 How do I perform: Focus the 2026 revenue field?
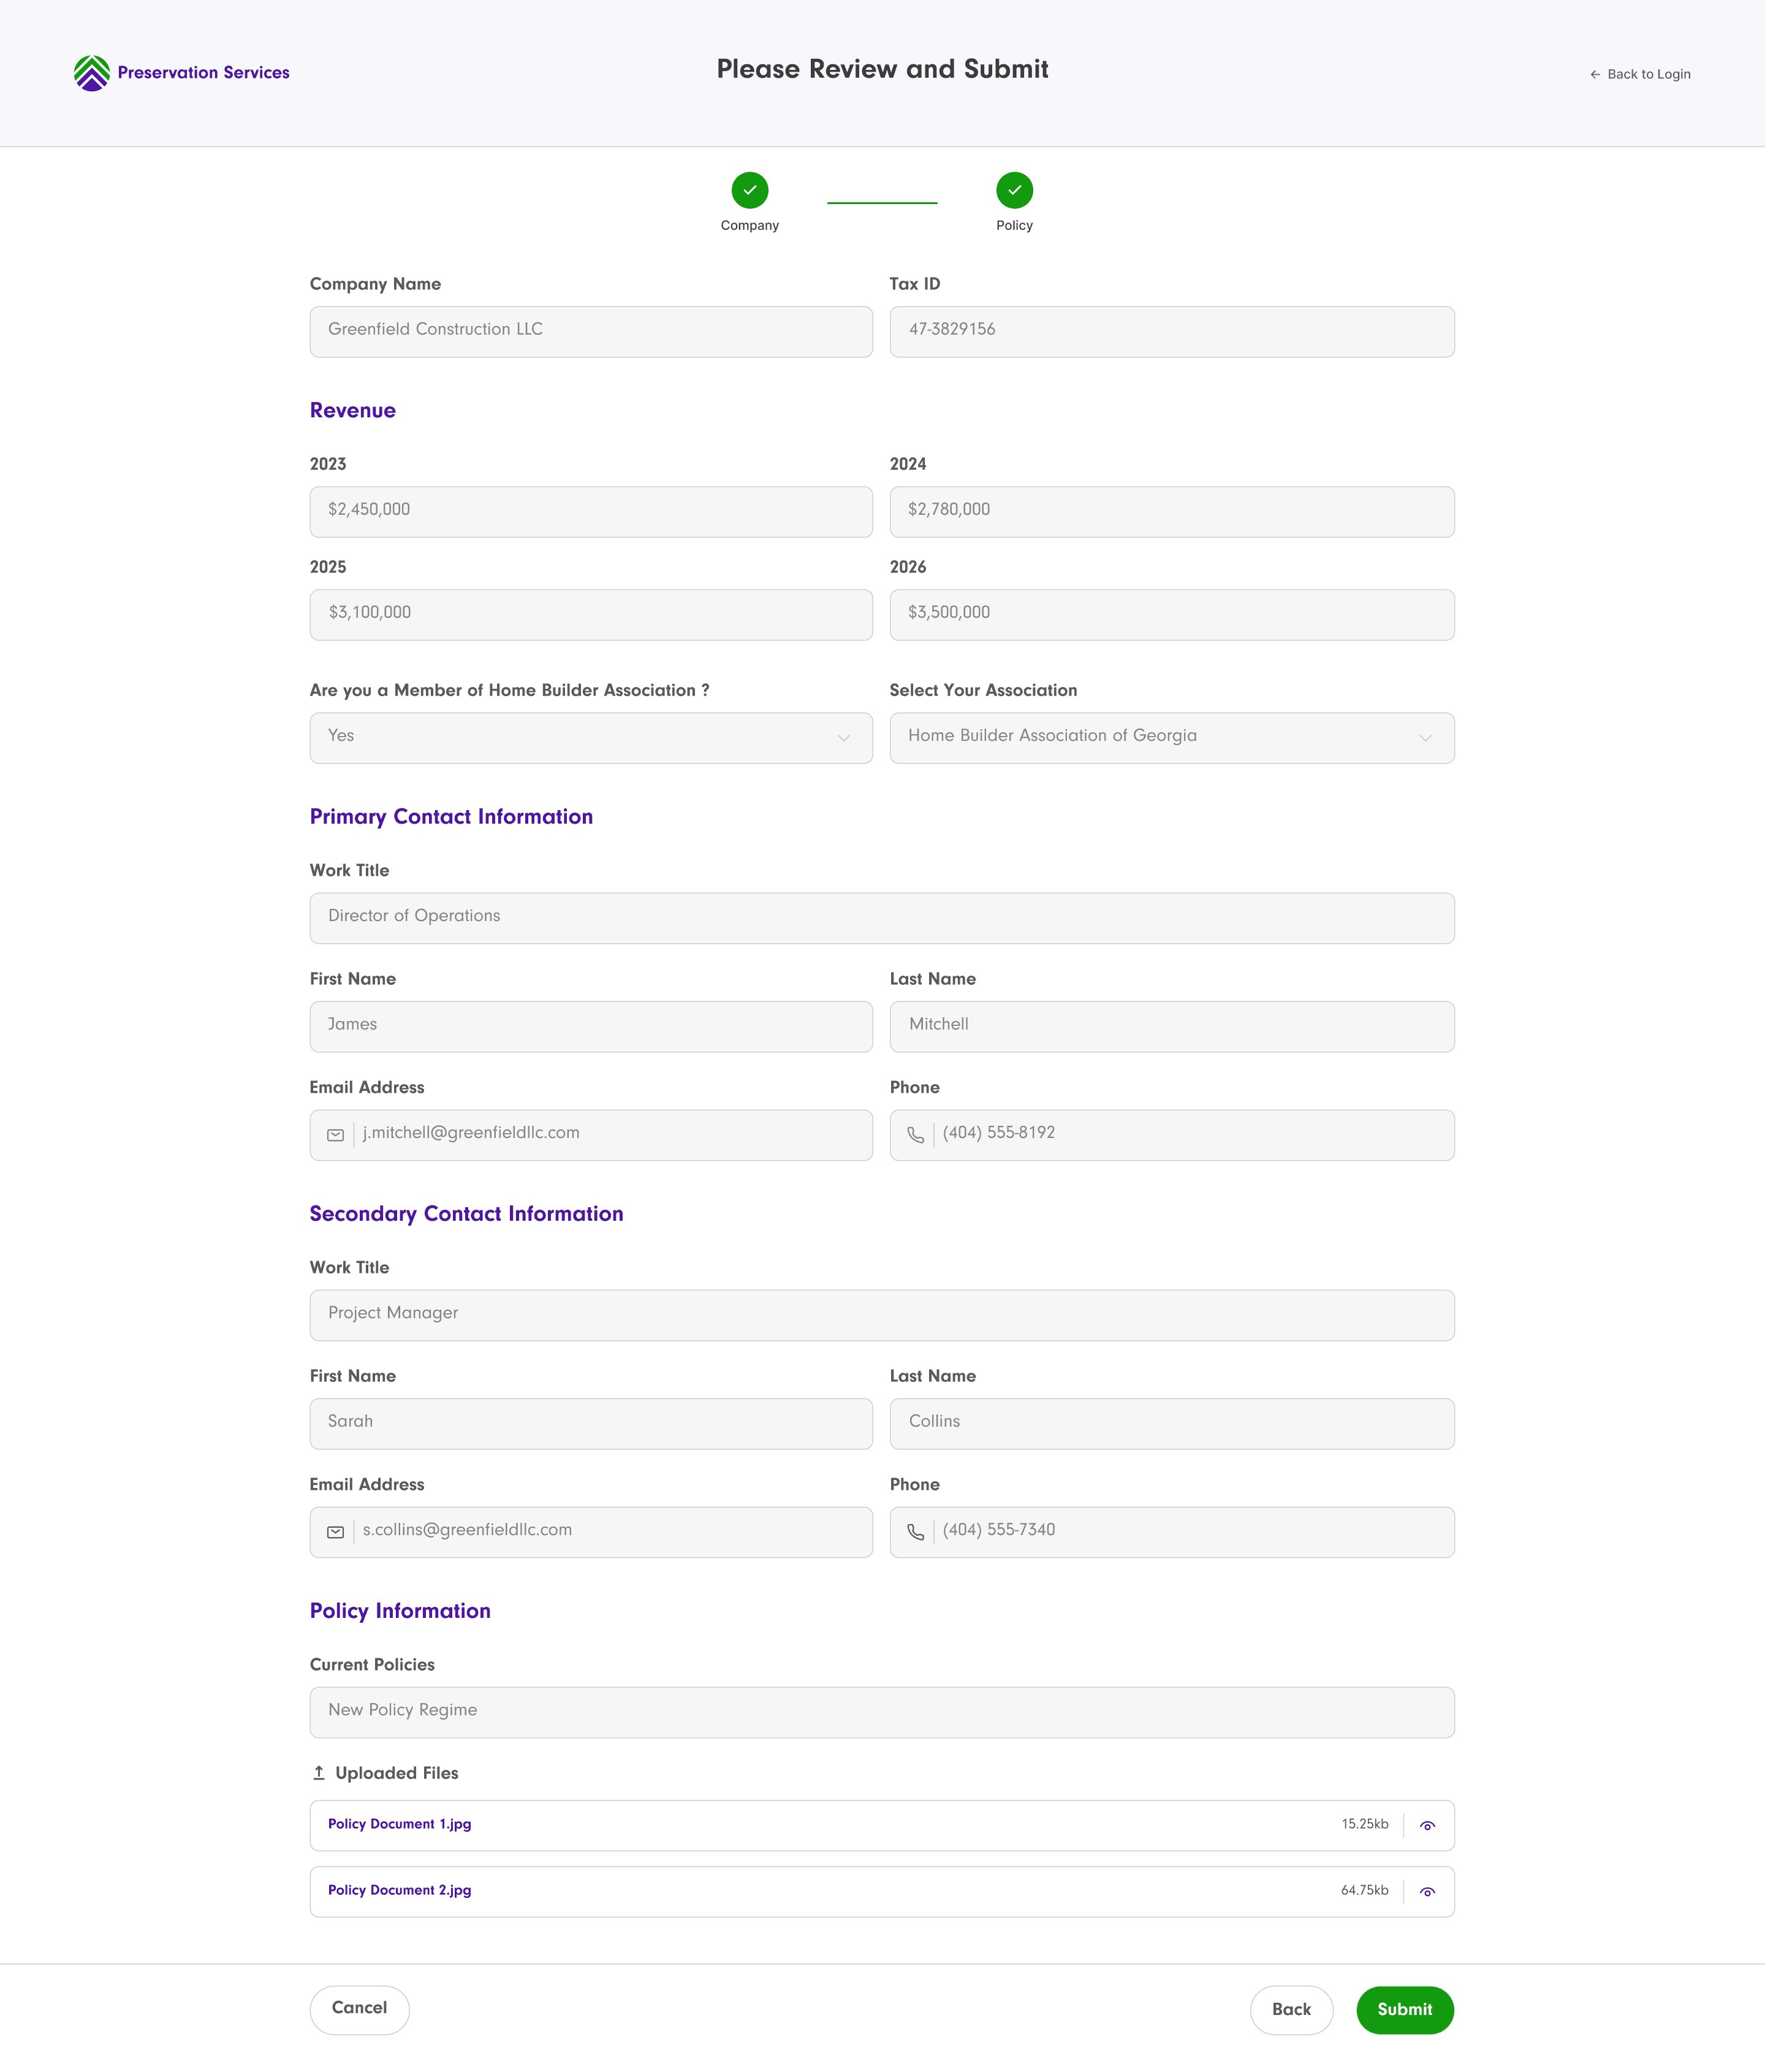click(1172, 615)
